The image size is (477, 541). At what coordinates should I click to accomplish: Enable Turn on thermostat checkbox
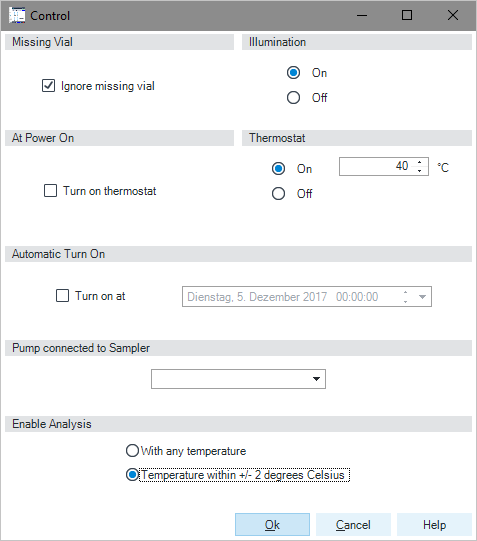tap(50, 190)
